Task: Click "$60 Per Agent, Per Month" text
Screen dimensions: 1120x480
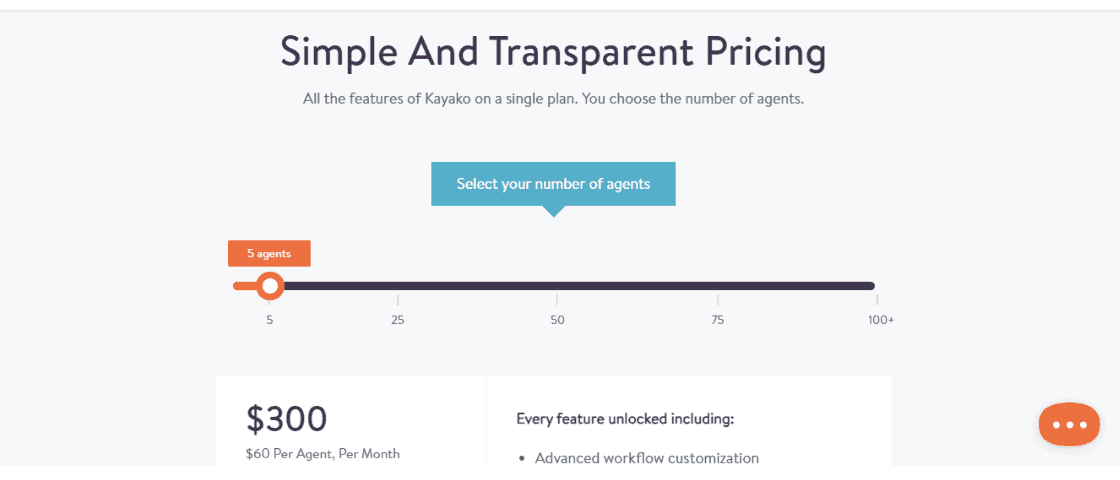Action: (x=323, y=454)
